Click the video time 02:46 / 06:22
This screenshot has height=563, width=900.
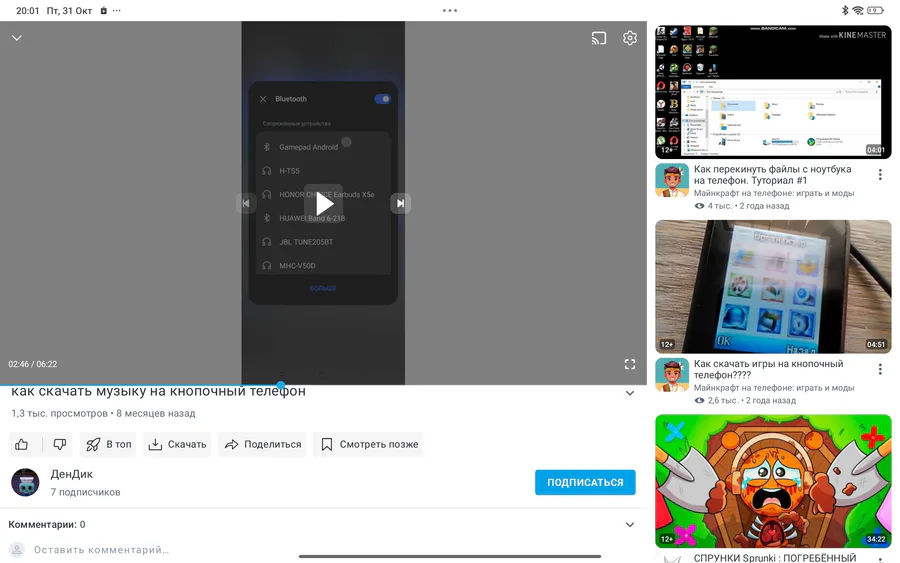[x=33, y=364]
